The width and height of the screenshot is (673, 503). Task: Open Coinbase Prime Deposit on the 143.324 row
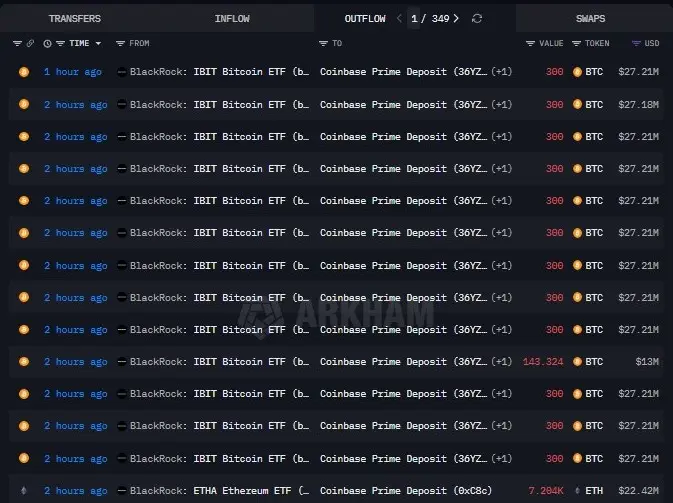[x=403, y=361]
